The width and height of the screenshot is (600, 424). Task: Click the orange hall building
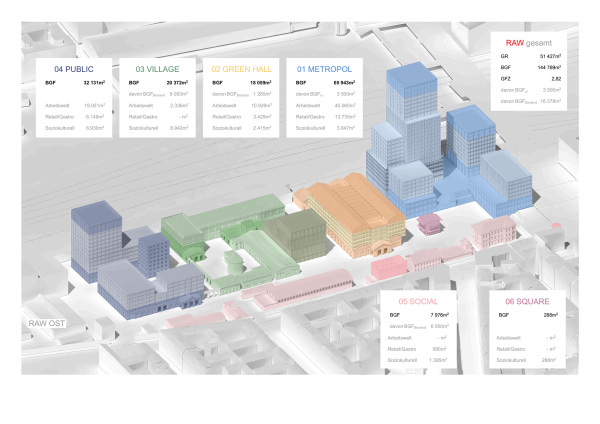pos(350,210)
